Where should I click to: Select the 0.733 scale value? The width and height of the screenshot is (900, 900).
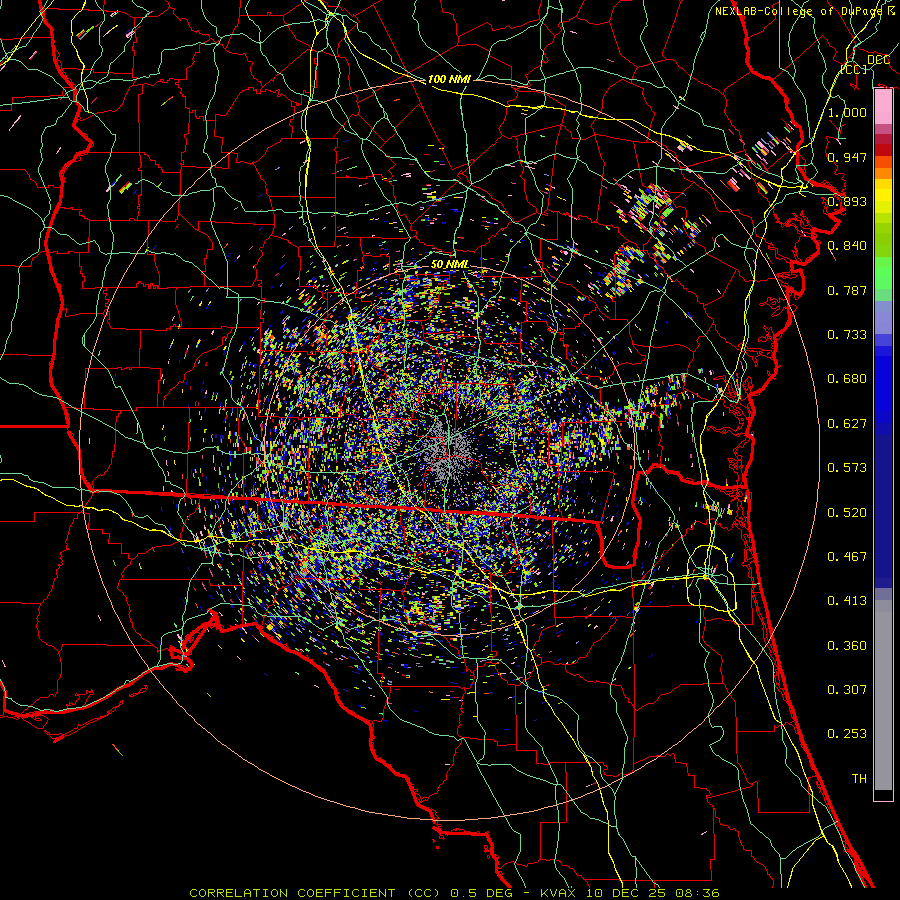847,335
